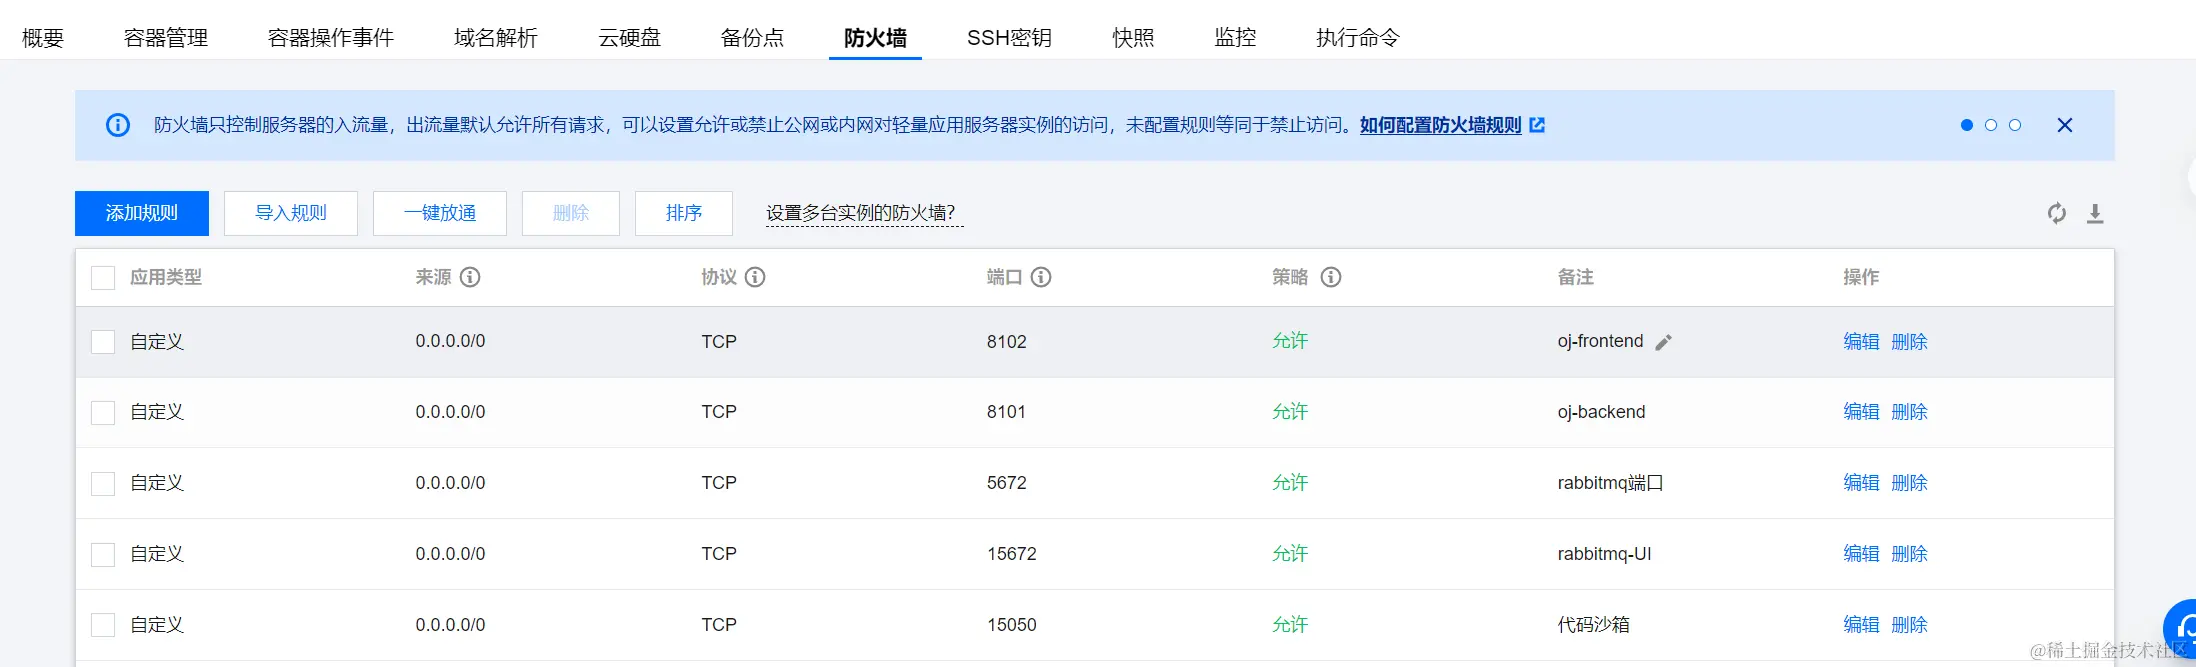Screen dimensions: 2196x667
Task: Open the 云硬盘 tab
Action: 630,38
